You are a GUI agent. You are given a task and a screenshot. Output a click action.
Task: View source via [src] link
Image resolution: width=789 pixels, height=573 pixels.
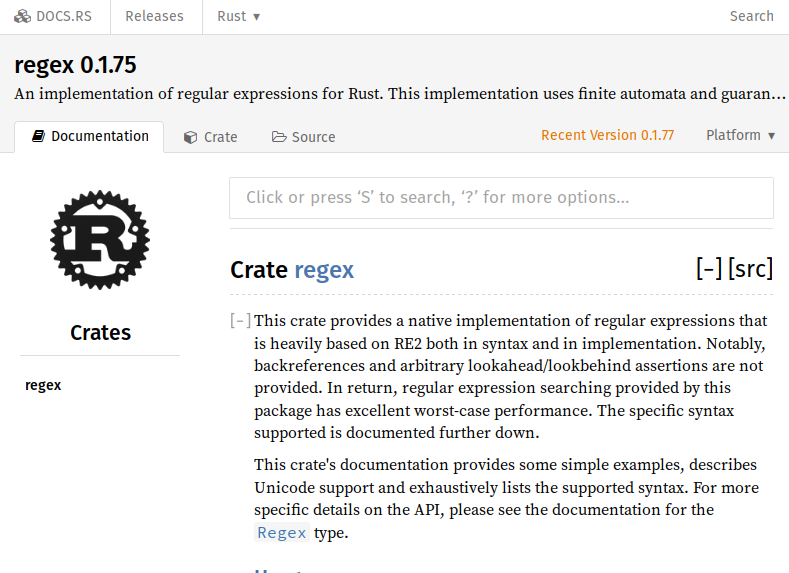750,269
